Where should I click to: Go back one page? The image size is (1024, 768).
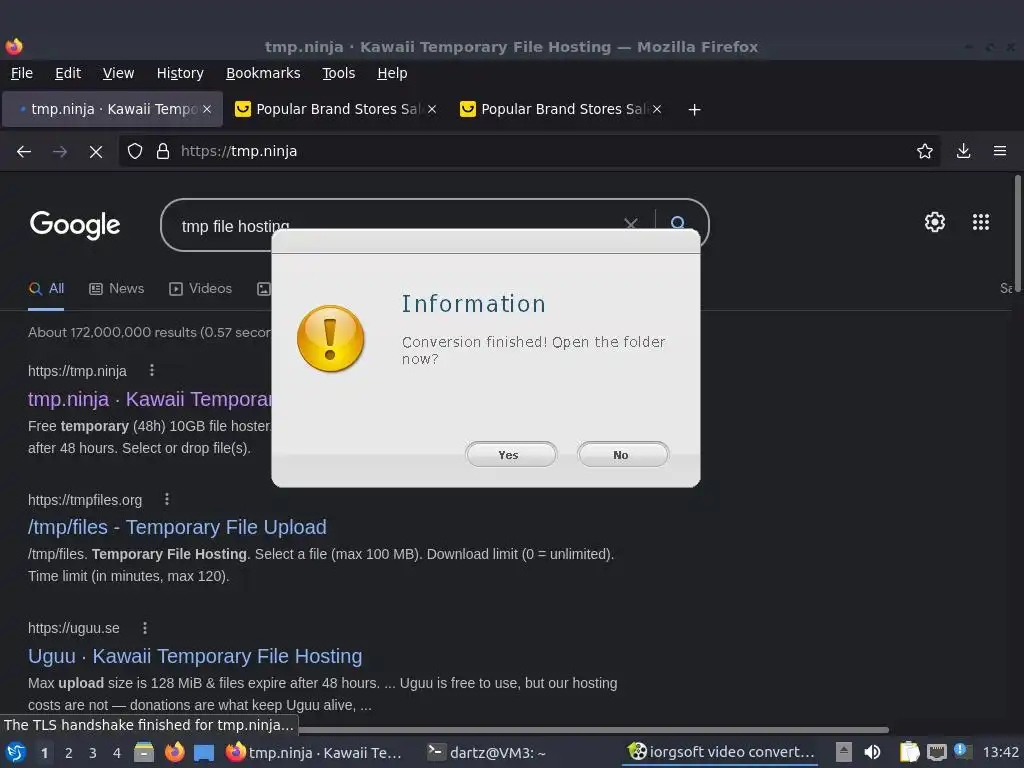[x=24, y=152]
